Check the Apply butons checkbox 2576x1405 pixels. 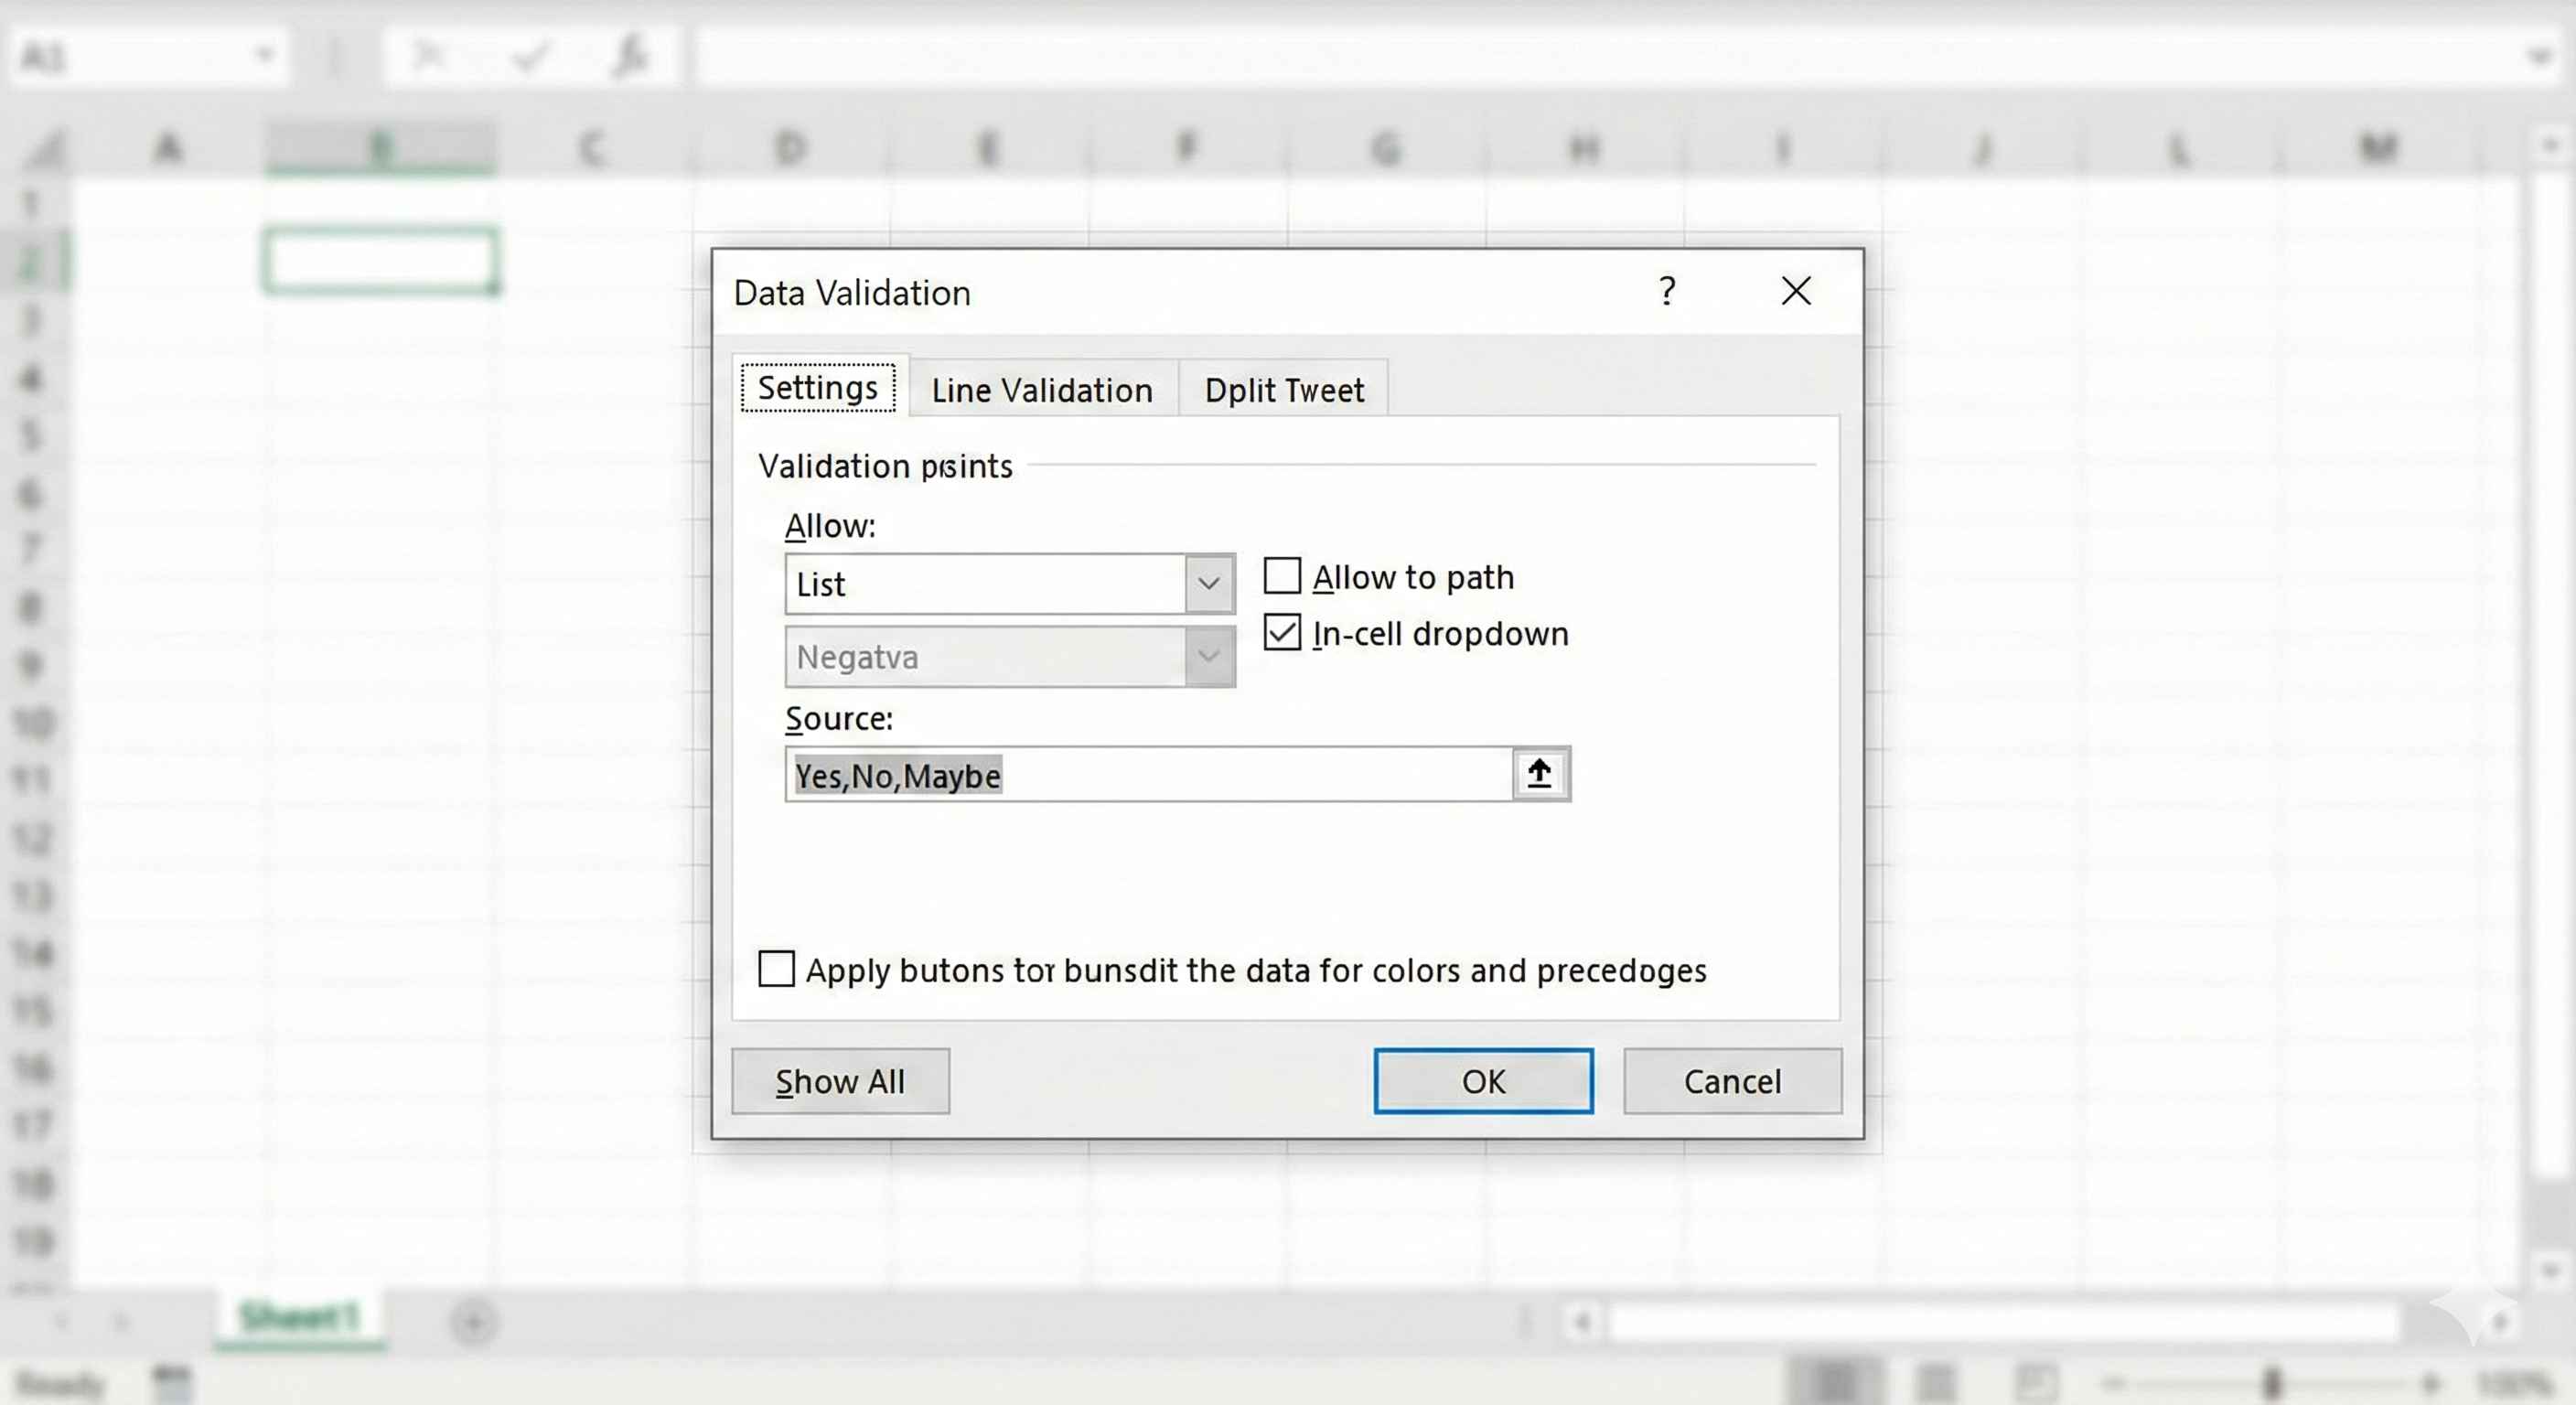point(776,969)
